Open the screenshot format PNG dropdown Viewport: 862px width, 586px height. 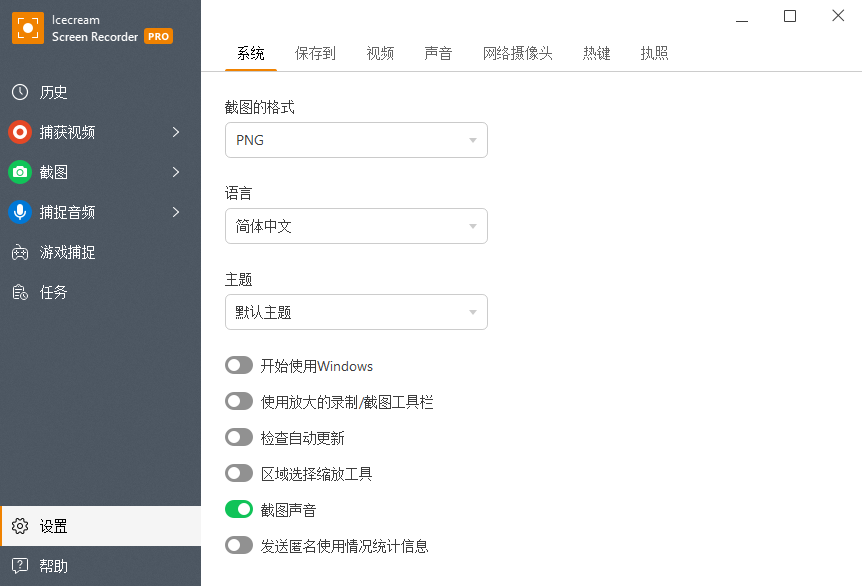pos(356,140)
